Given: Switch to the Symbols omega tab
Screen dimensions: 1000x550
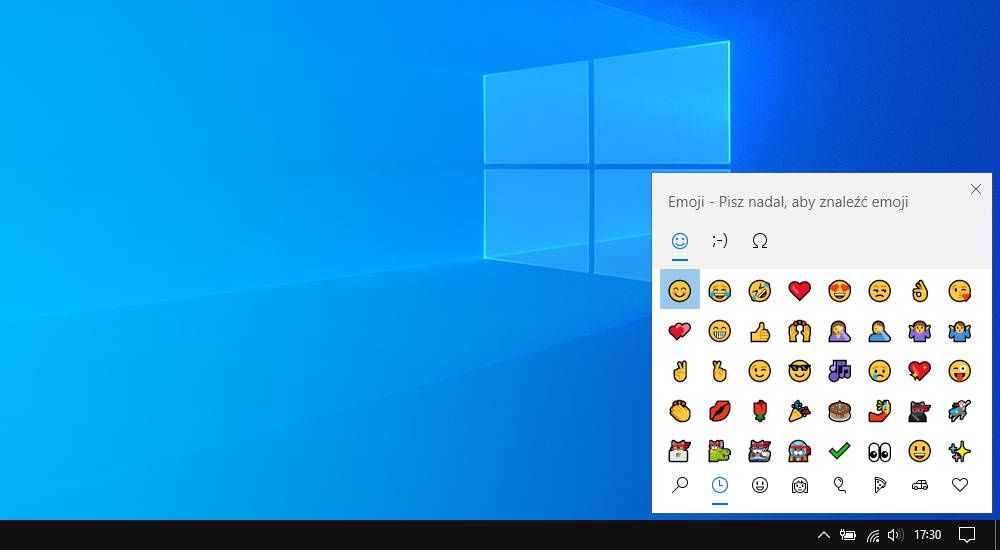Looking at the screenshot, I should (760, 241).
